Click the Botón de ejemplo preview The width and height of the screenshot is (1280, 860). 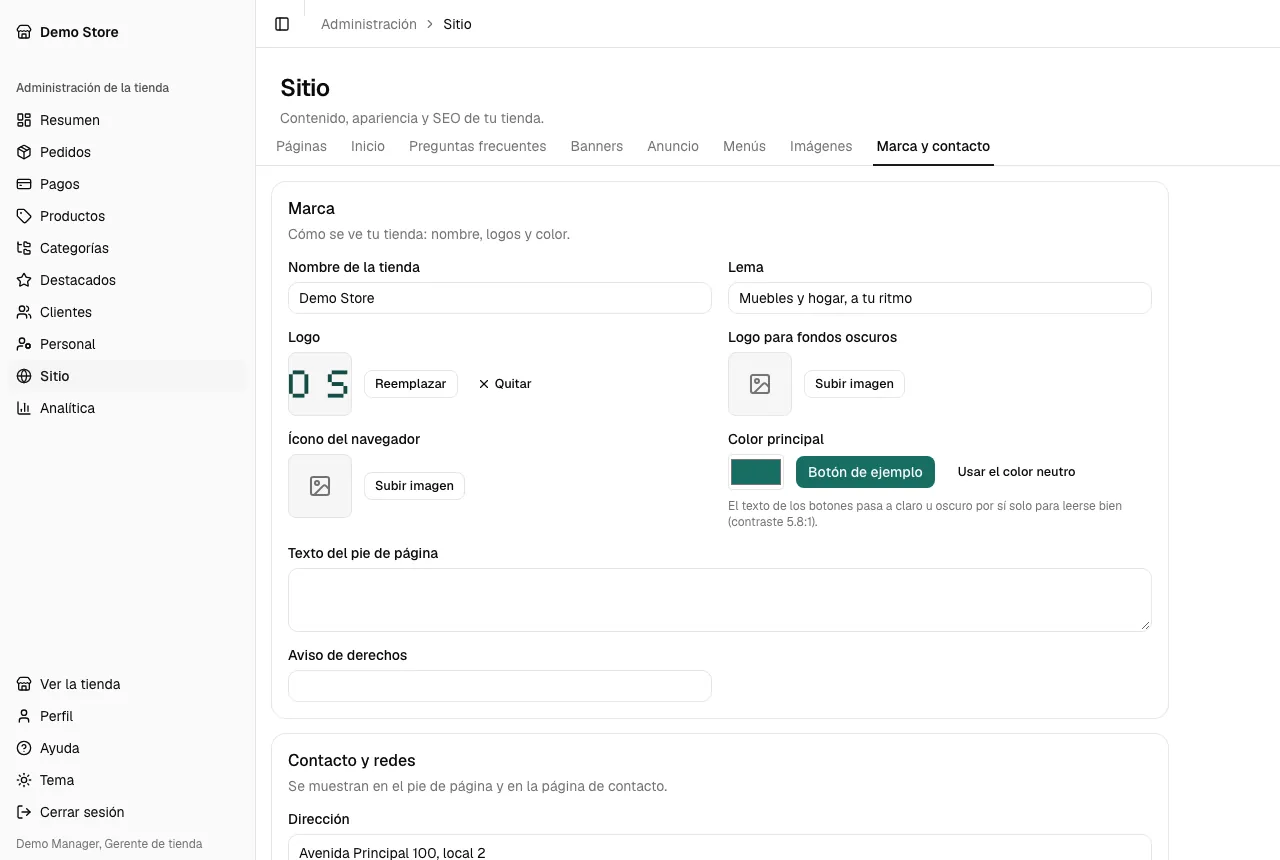pos(865,472)
